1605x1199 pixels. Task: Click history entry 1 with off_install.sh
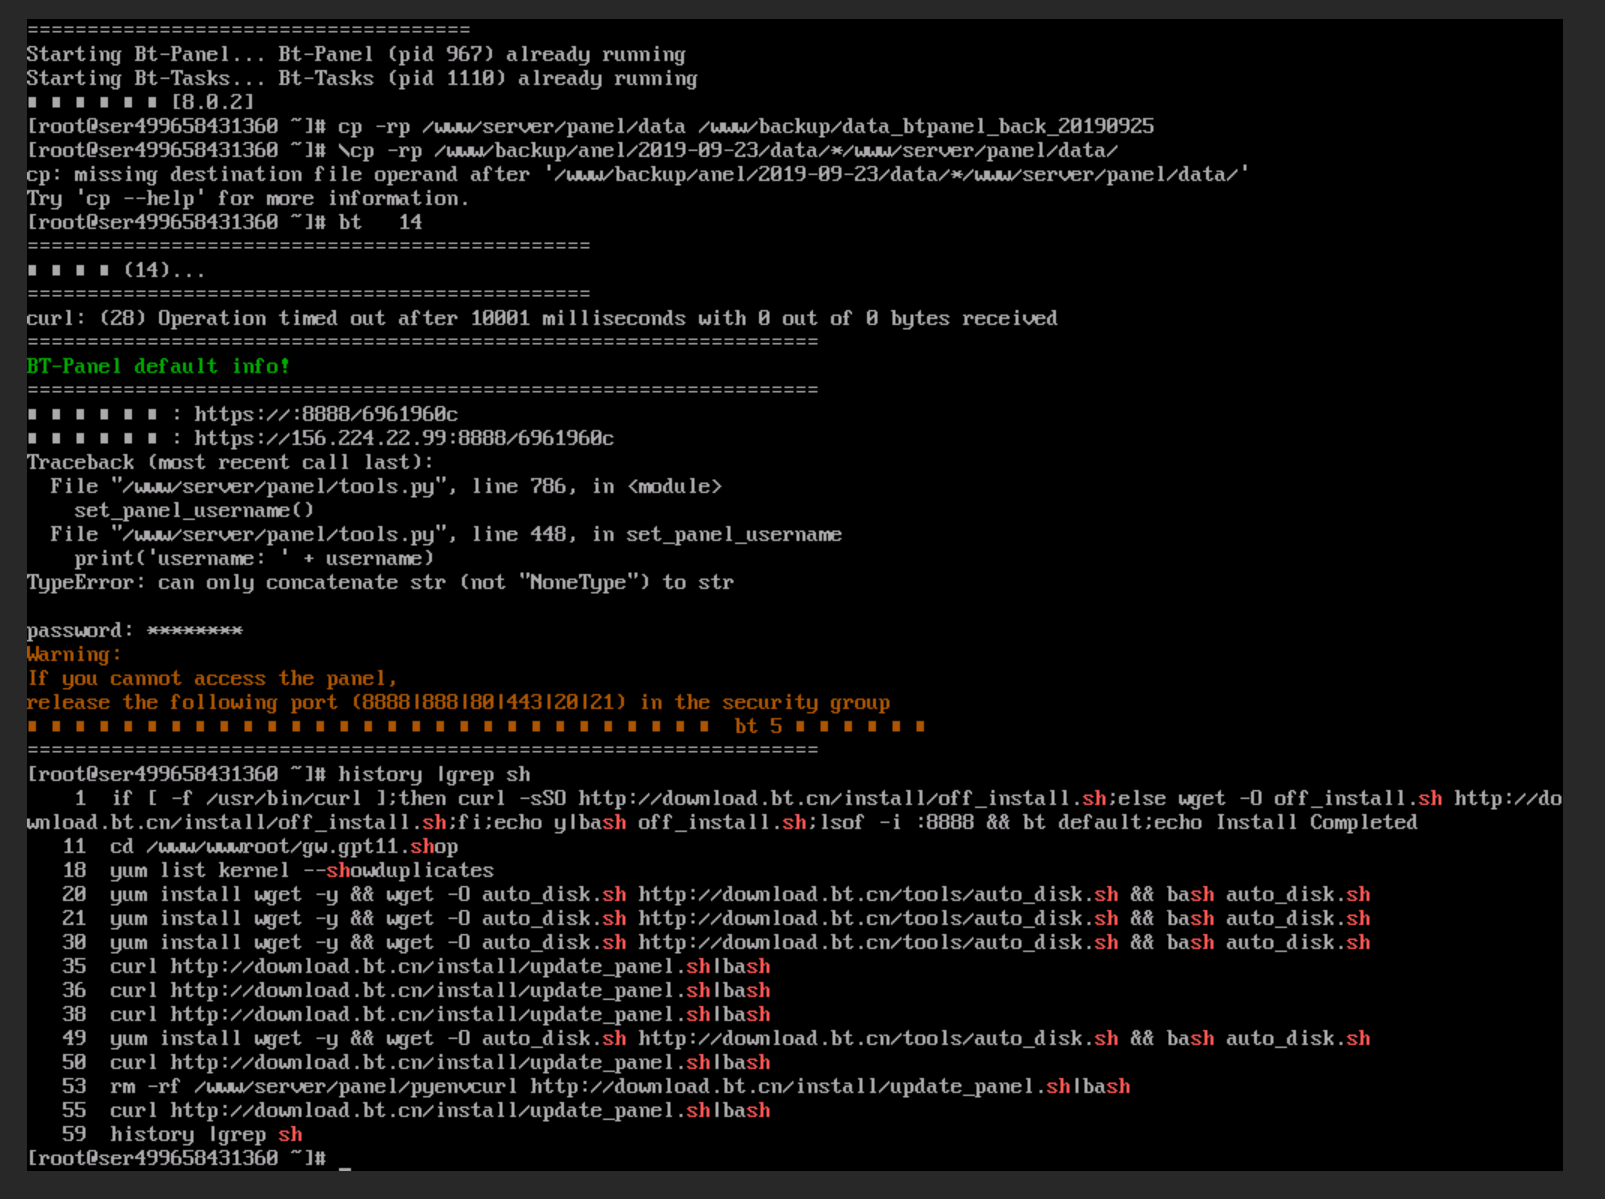pos(794,810)
